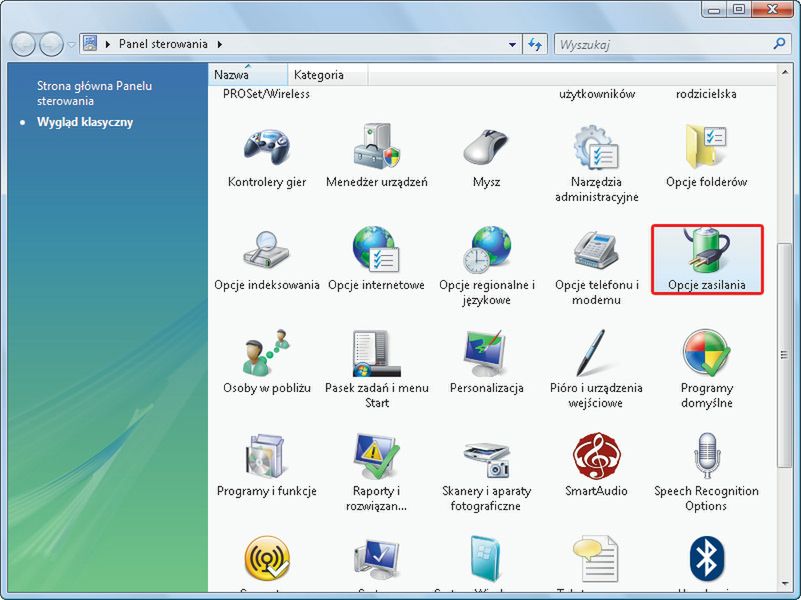Image resolution: width=801 pixels, height=600 pixels.
Task: Select Wygląd klasyczny view link
Action: point(85,122)
